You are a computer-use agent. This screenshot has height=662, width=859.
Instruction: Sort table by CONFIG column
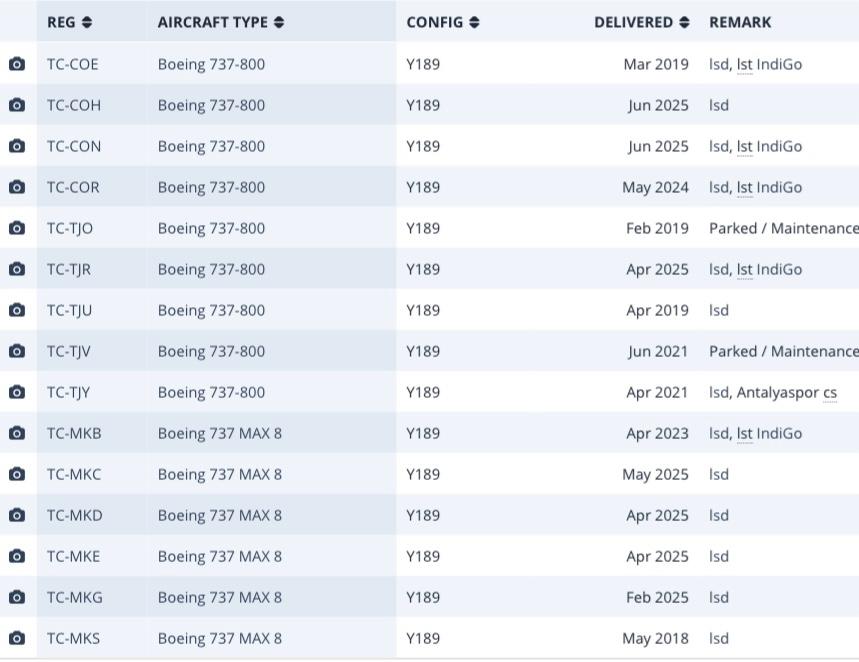(442, 22)
